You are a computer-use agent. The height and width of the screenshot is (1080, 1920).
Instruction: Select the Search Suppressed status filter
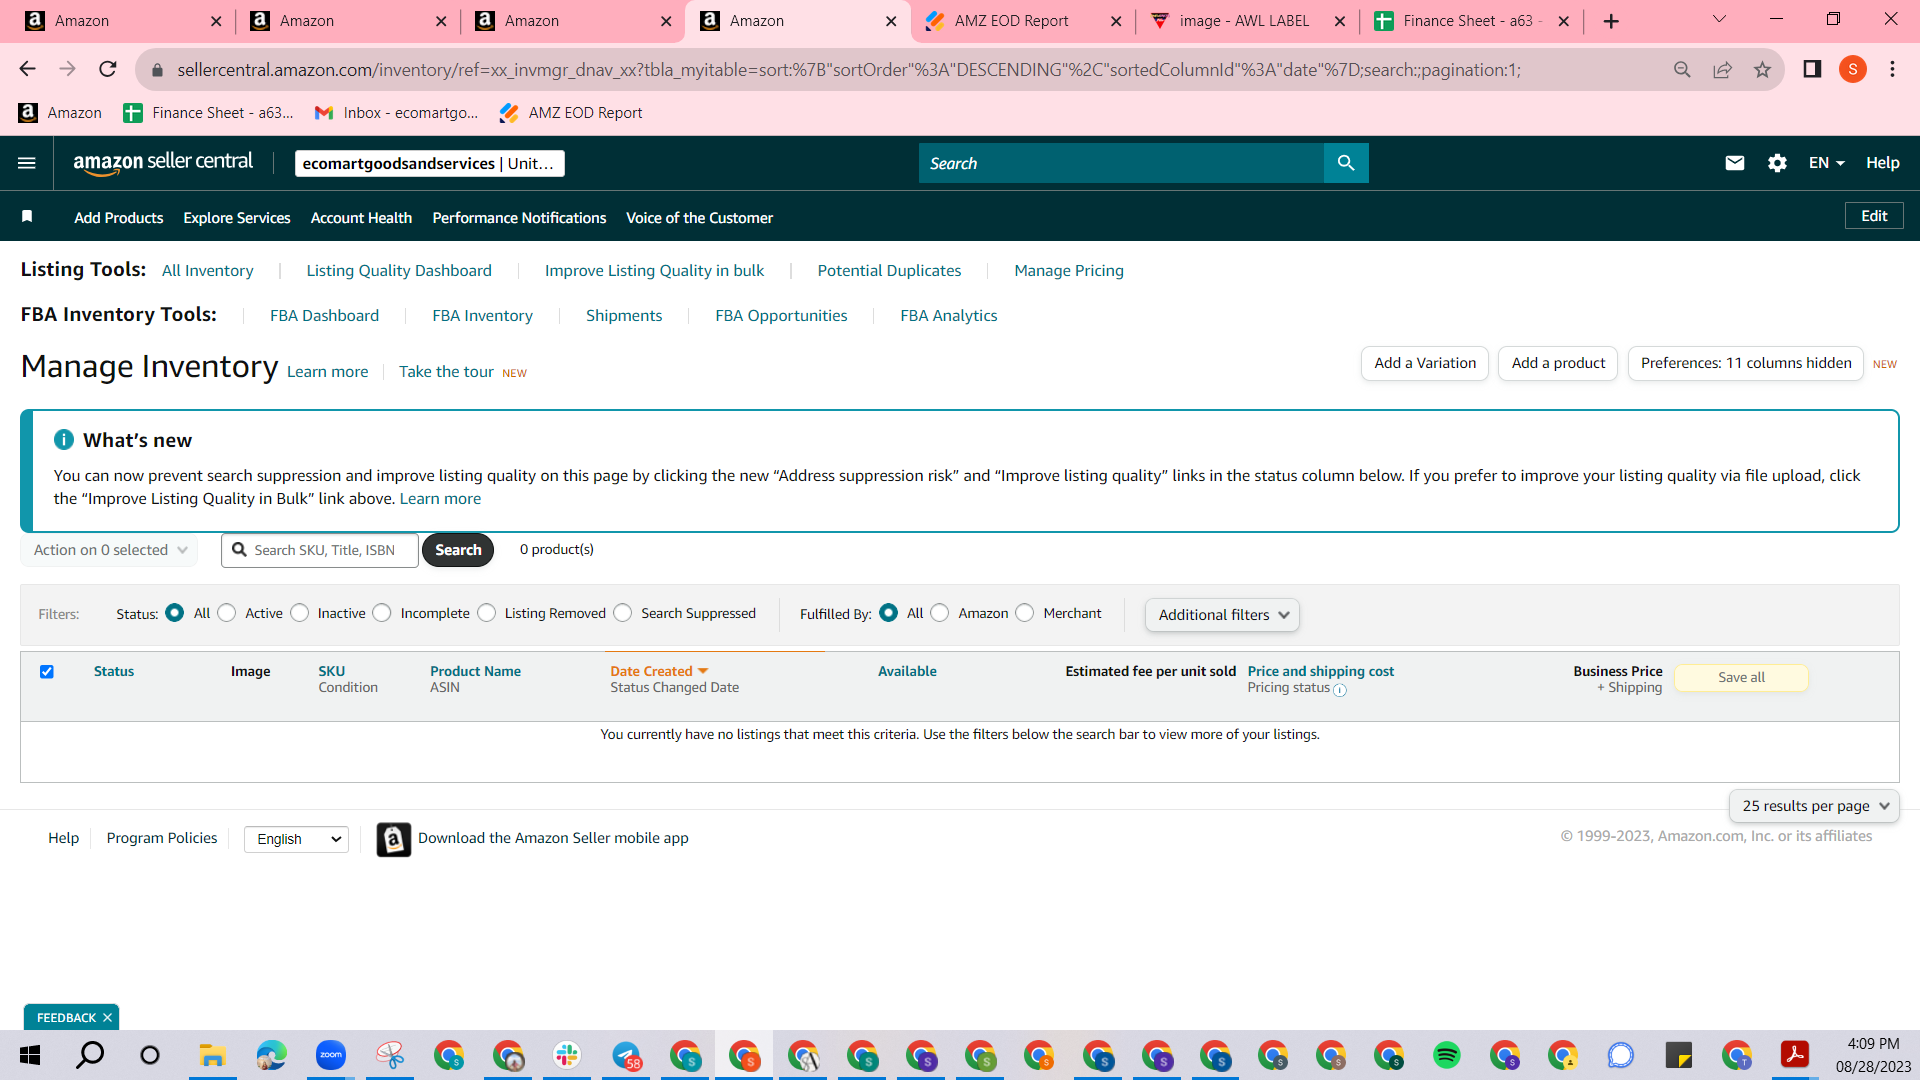(623, 613)
